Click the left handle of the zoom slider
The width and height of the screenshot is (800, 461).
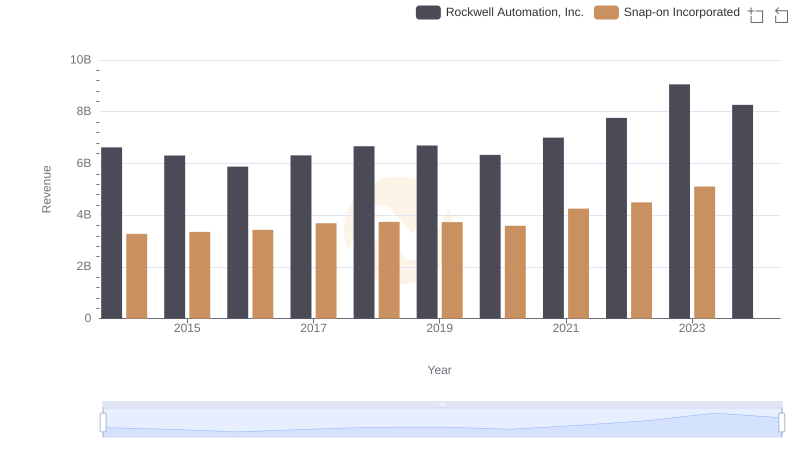pos(103,422)
